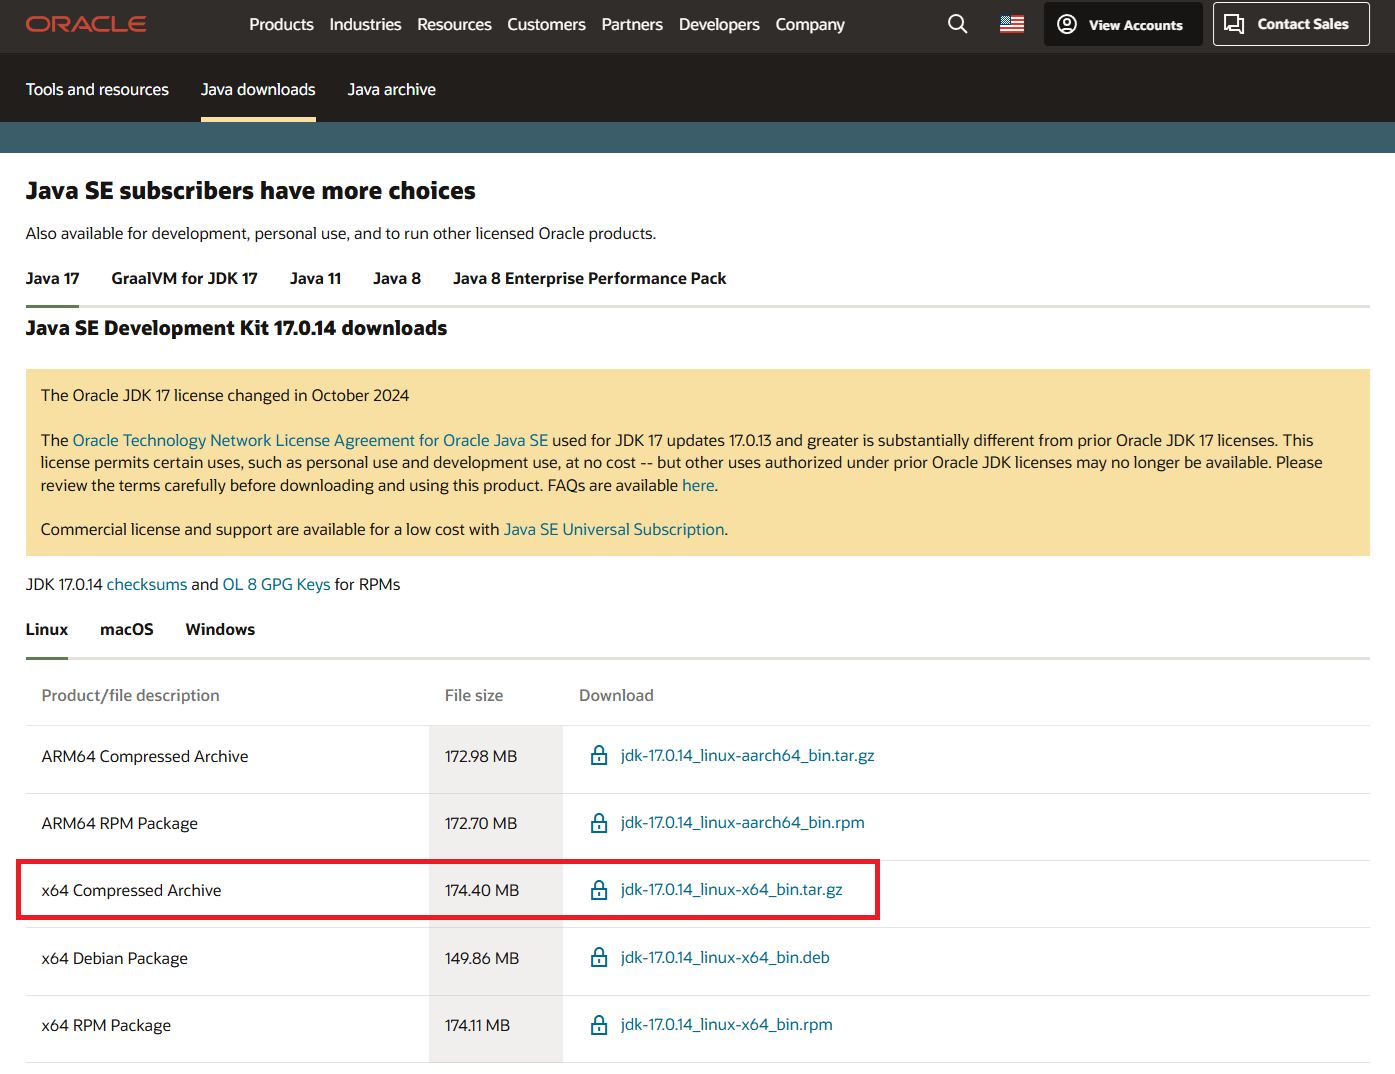This screenshot has height=1074, width=1395.
Task: Switch to the Windows platform tab
Action: pos(220,629)
